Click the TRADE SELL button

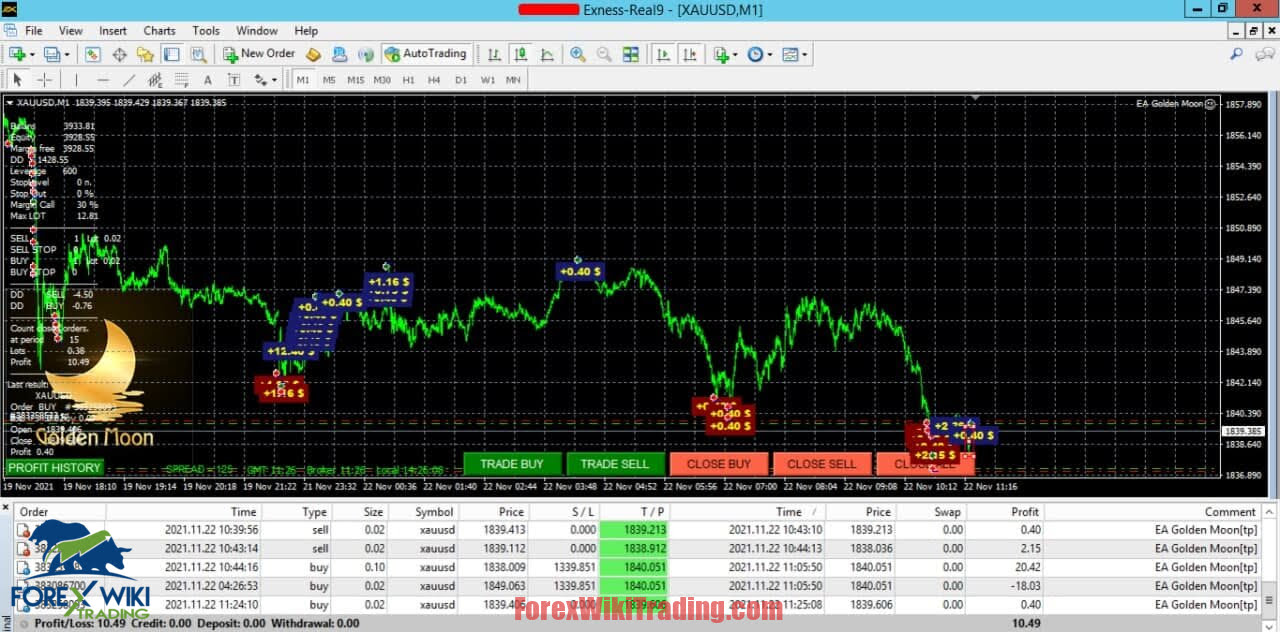coord(615,464)
